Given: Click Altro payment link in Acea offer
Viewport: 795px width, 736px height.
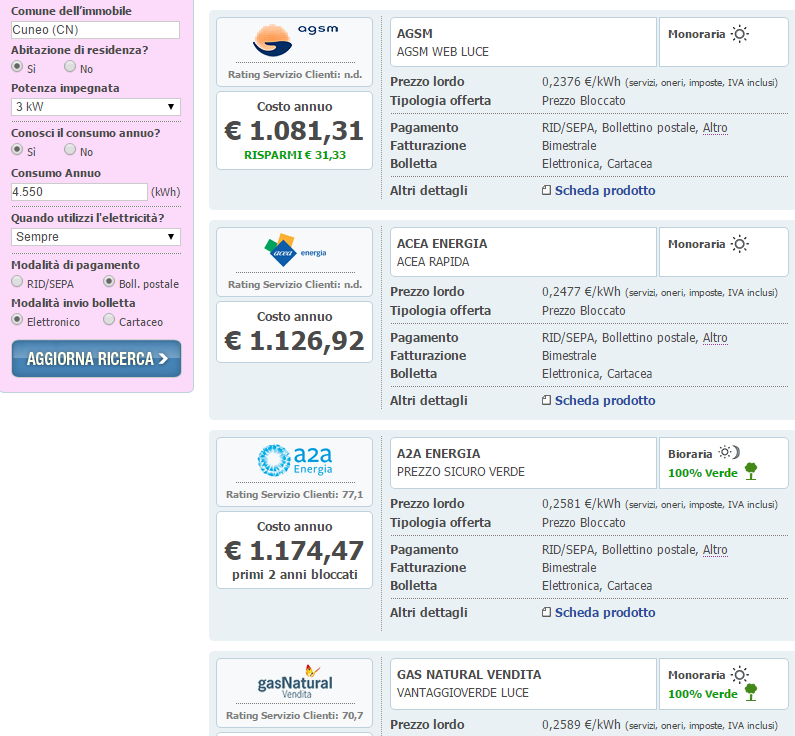Looking at the screenshot, I should click(x=715, y=338).
